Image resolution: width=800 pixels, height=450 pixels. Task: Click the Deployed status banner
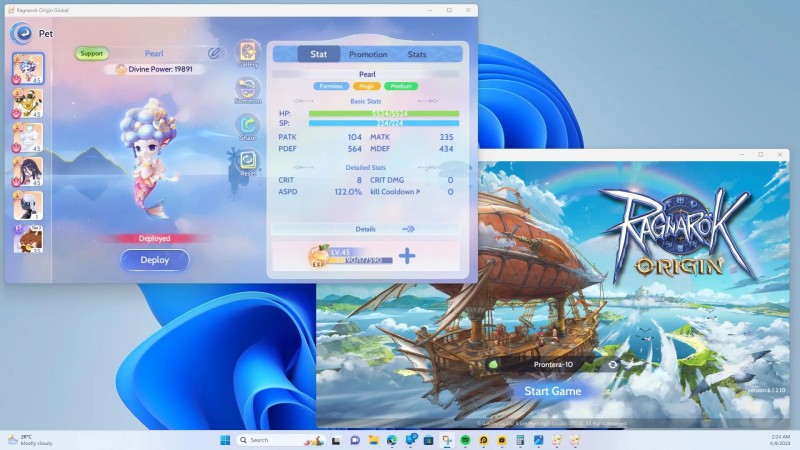pyautogui.click(x=154, y=238)
